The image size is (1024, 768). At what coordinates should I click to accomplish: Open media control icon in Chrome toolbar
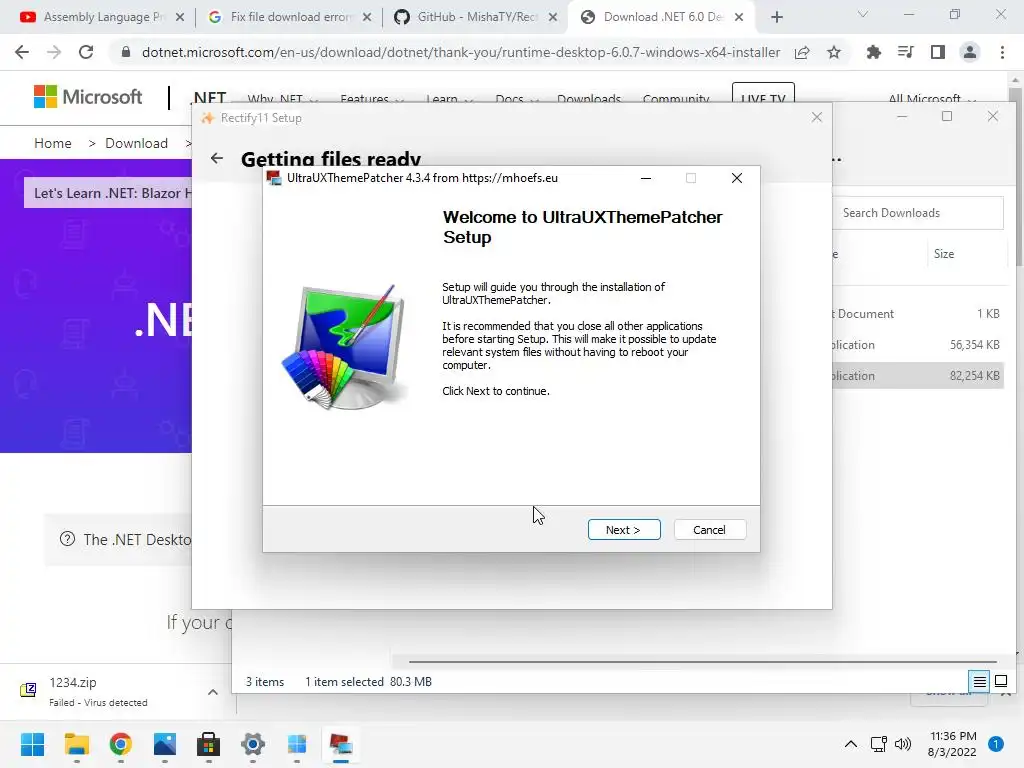point(905,52)
